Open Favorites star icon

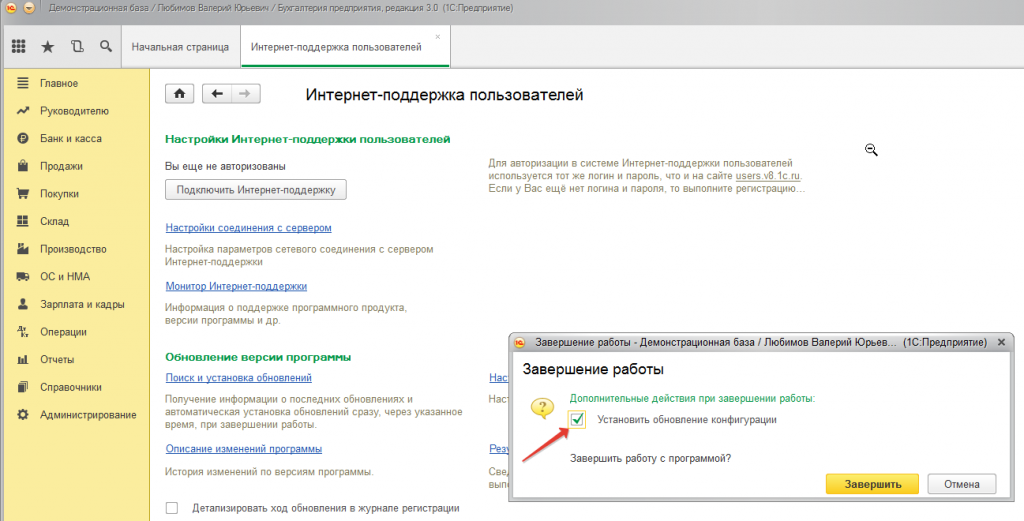pos(47,47)
